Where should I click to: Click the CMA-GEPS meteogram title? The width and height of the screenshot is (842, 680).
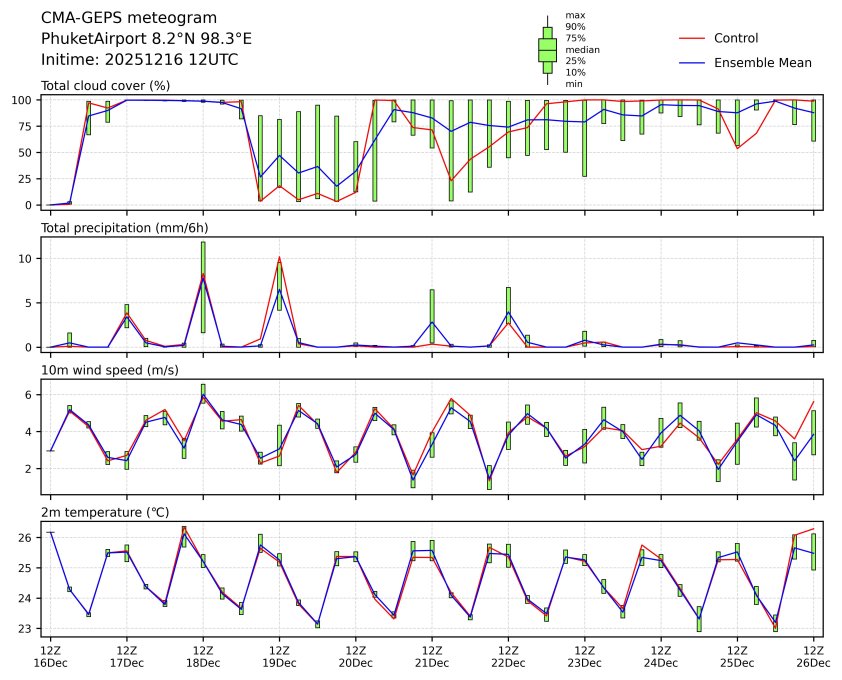[114, 18]
